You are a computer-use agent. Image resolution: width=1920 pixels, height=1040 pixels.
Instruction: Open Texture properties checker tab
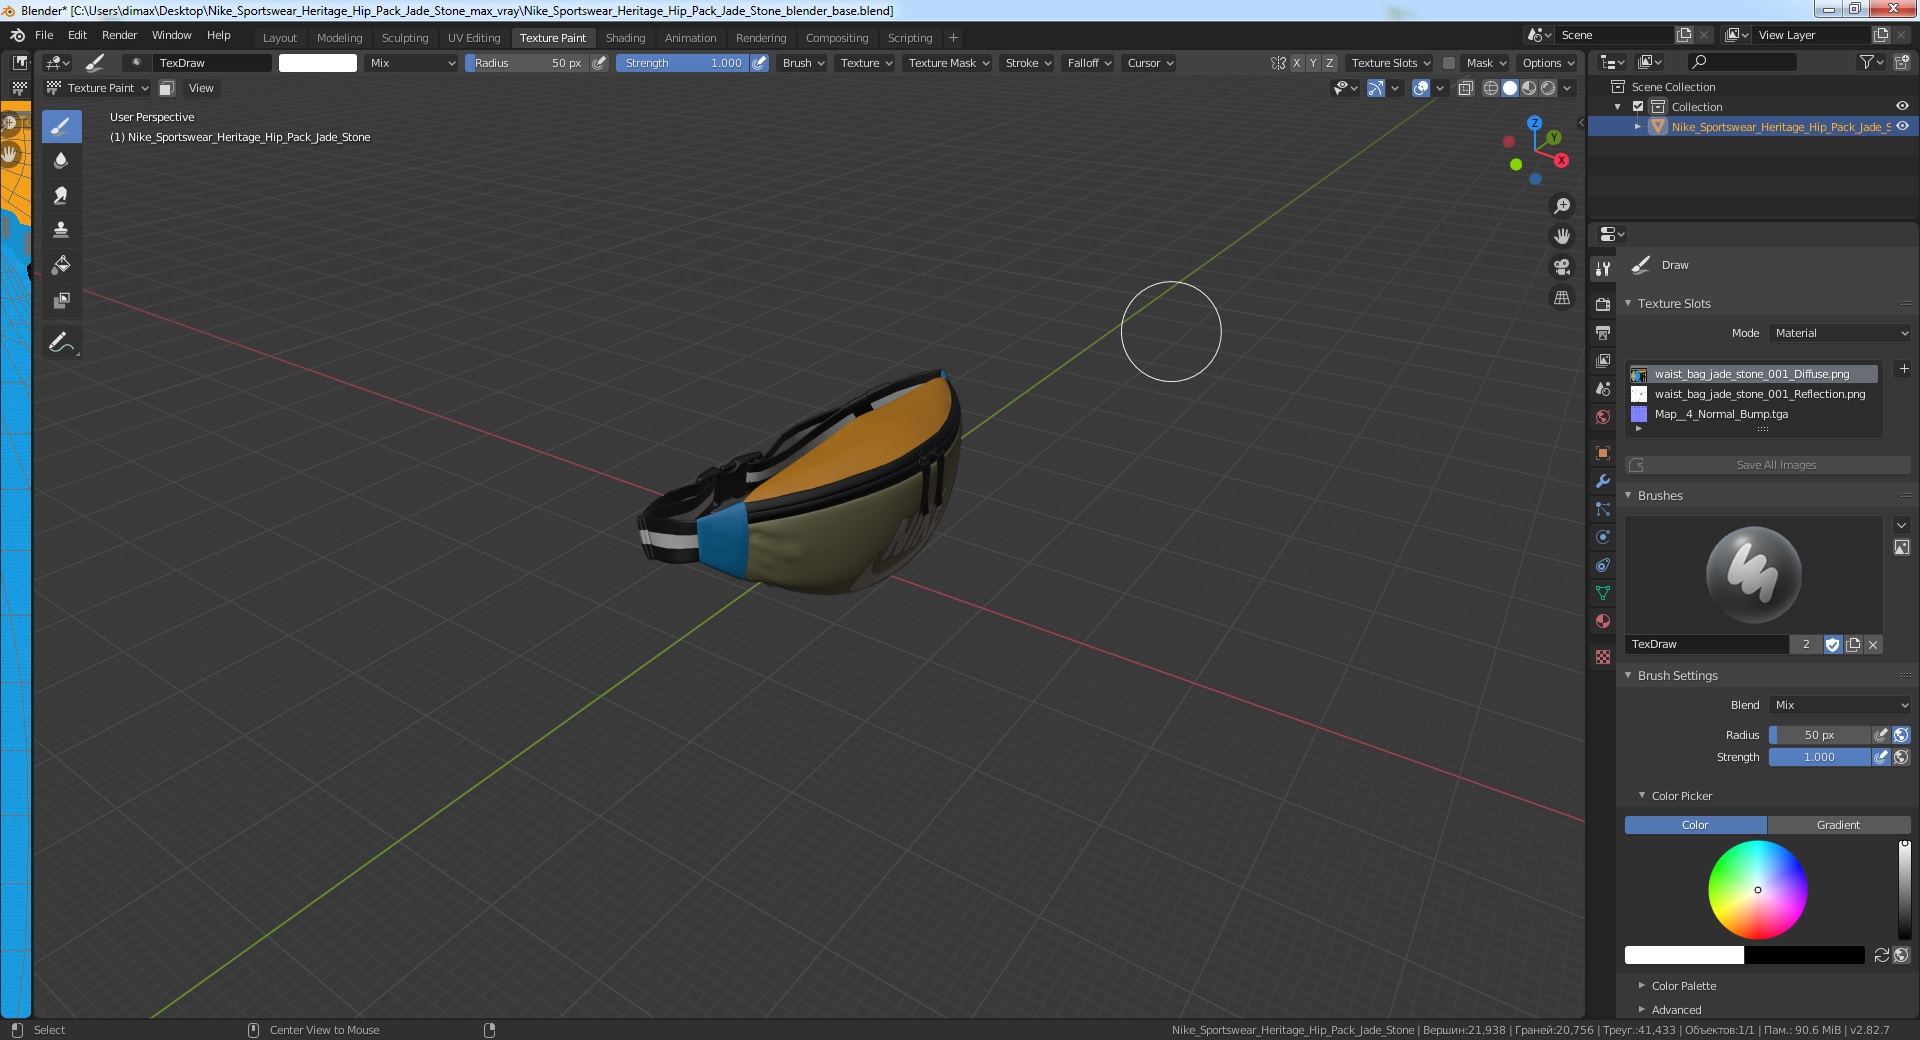(1603, 657)
